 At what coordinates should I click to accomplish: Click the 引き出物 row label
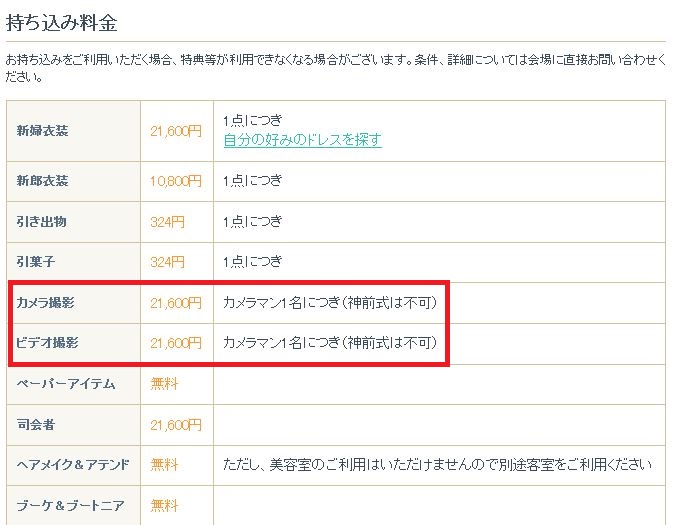coord(43,222)
